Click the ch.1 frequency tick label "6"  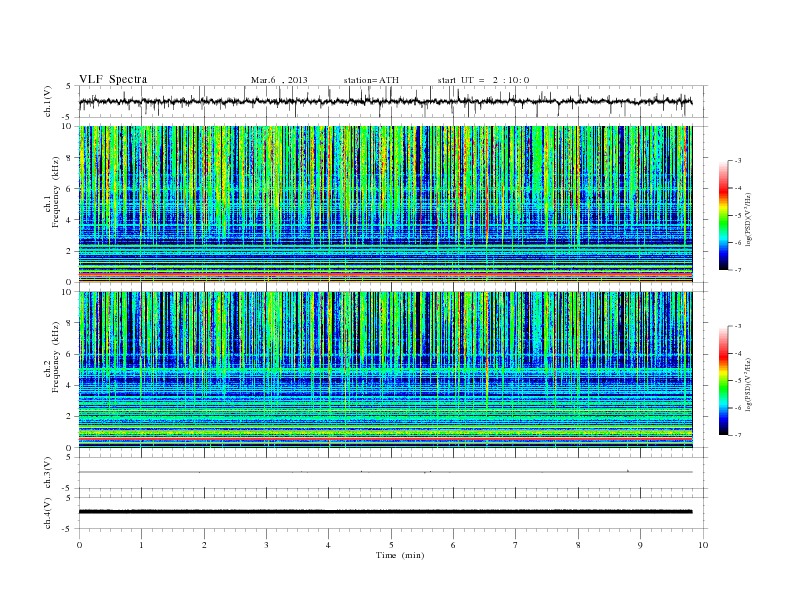click(x=70, y=189)
